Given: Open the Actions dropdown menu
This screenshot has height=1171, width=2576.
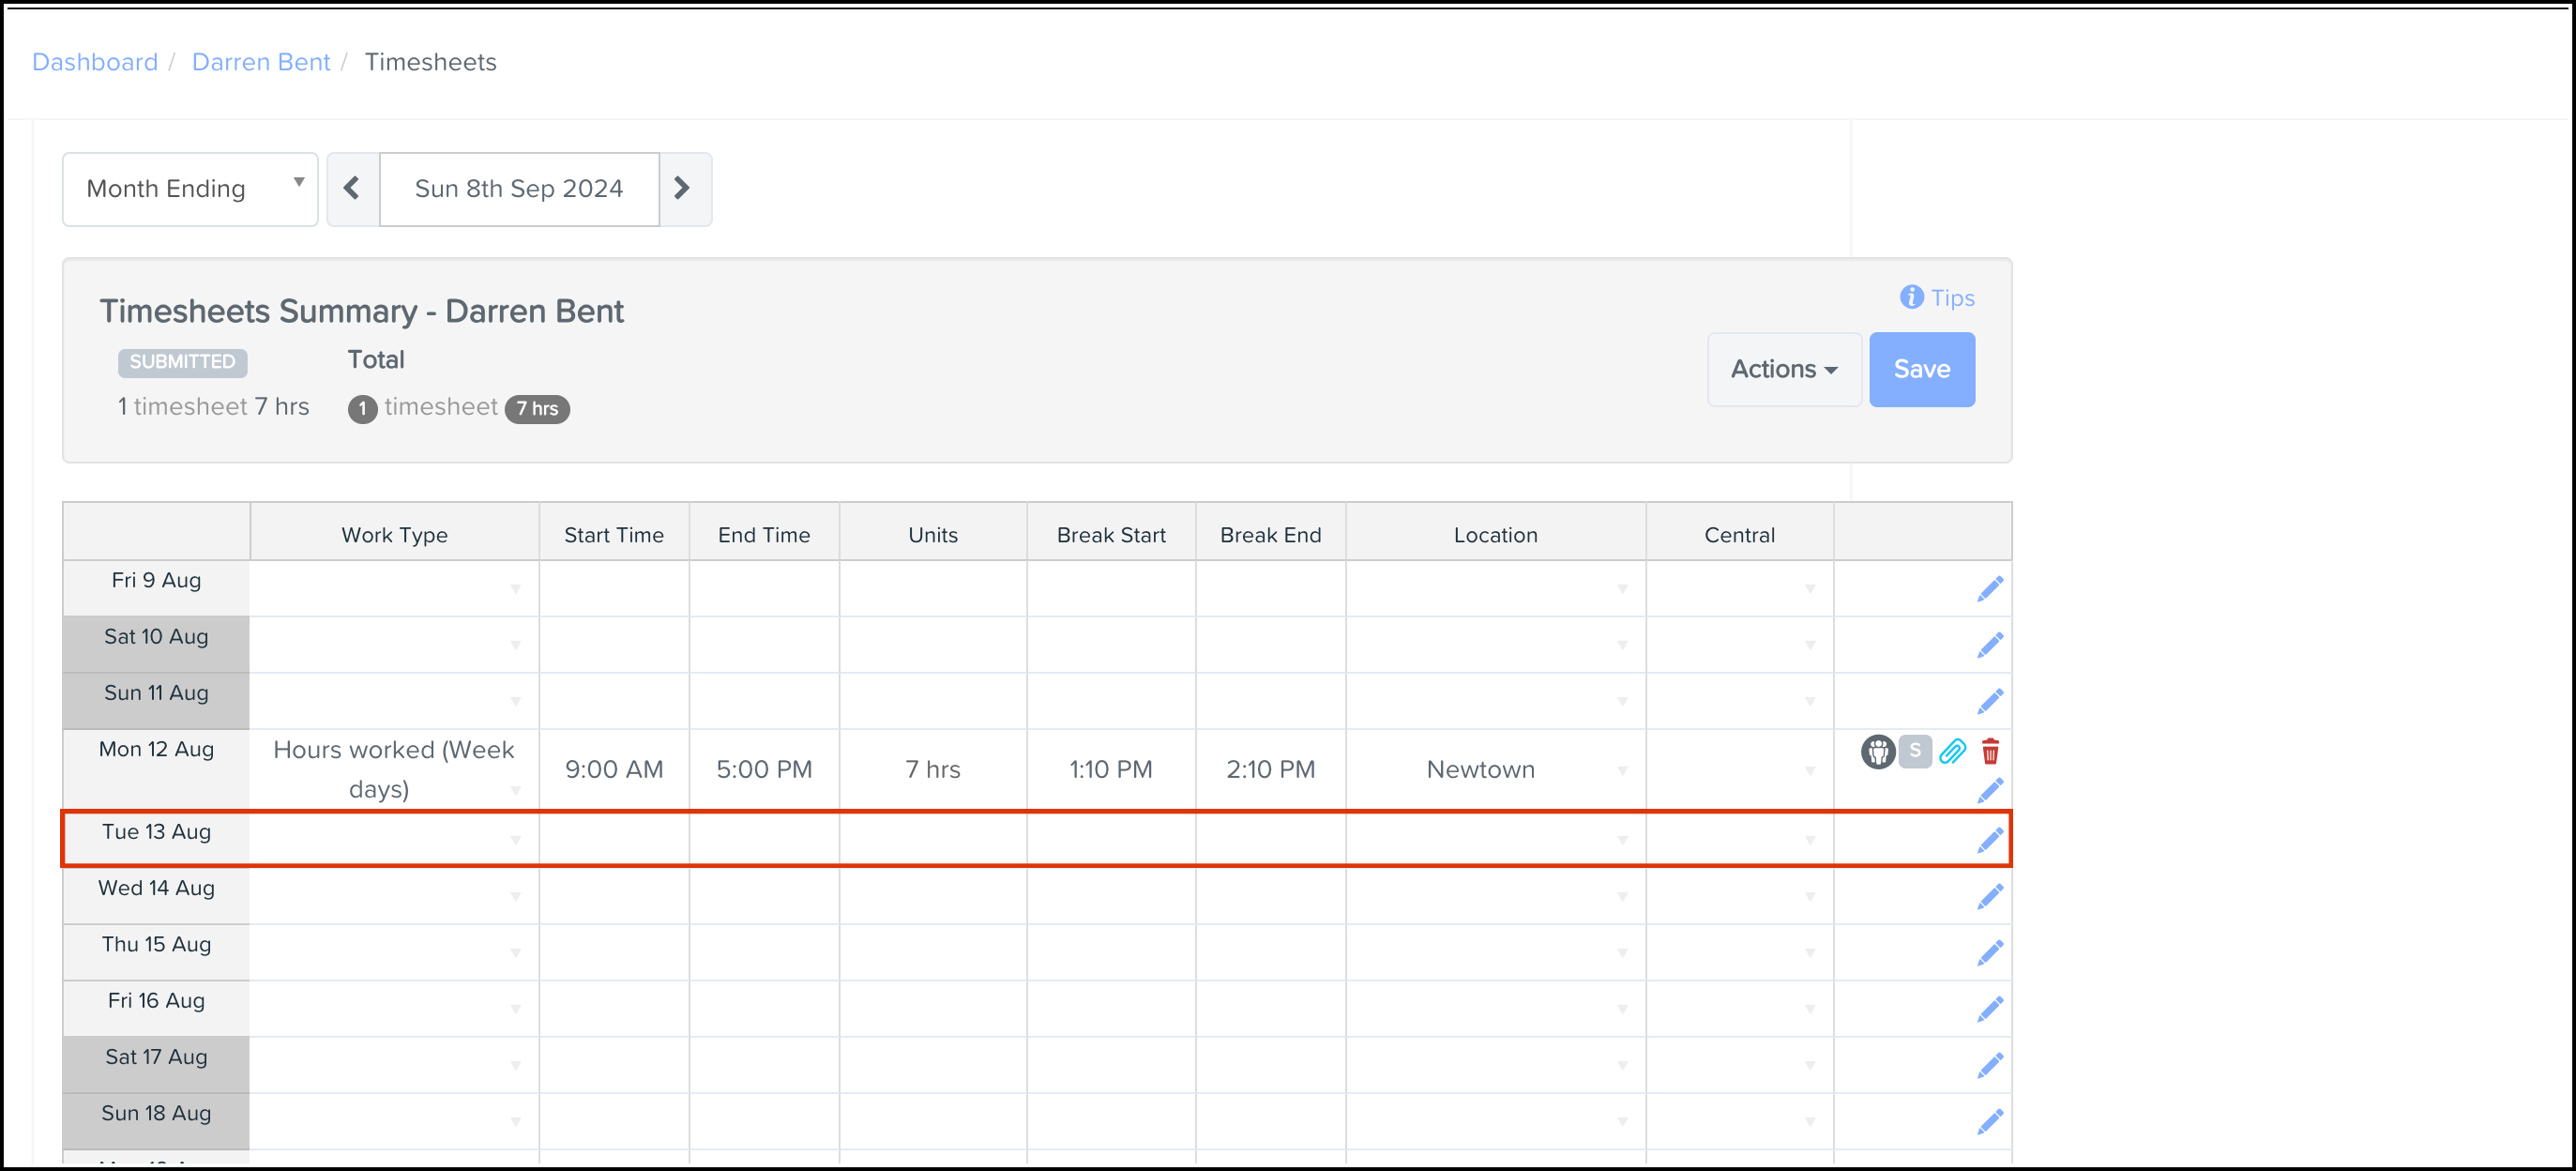Looking at the screenshot, I should [1783, 370].
